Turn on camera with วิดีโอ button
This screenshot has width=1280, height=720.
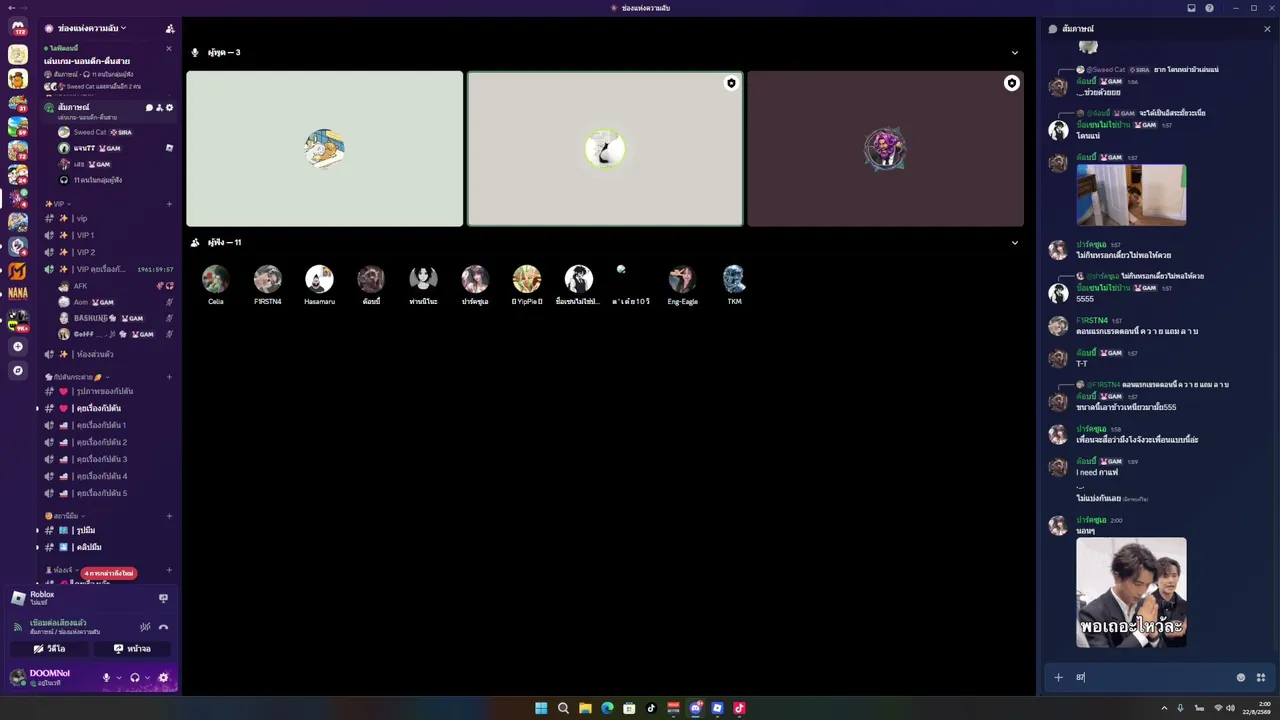(x=49, y=648)
